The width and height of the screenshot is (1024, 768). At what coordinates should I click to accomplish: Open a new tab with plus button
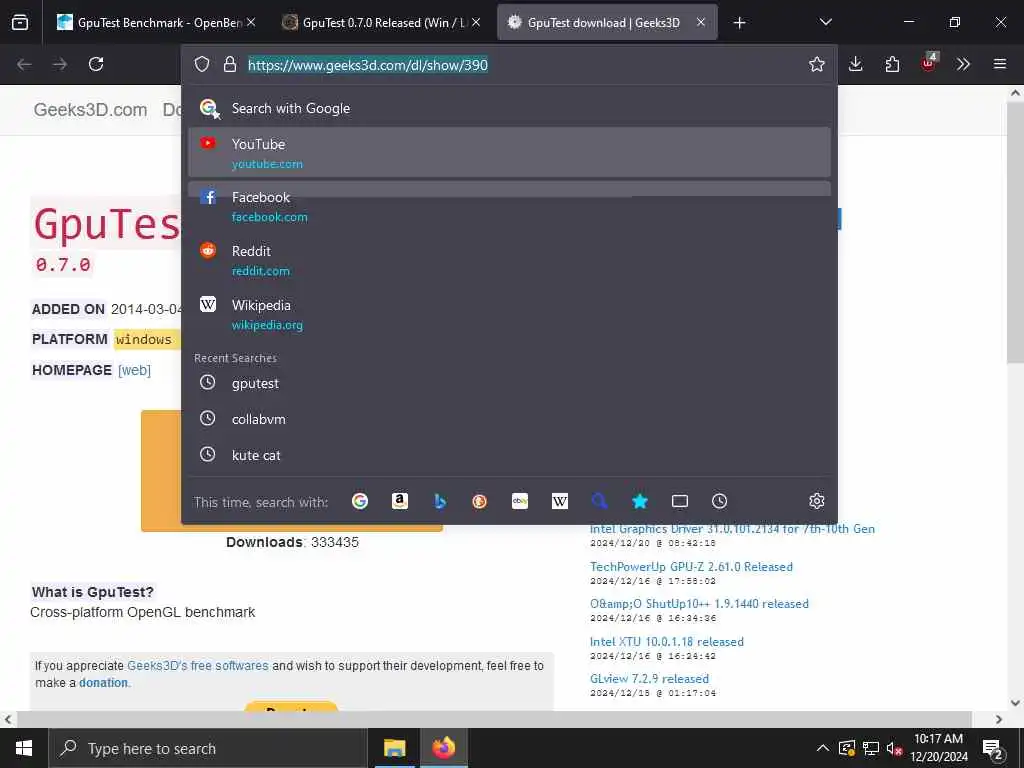(739, 23)
